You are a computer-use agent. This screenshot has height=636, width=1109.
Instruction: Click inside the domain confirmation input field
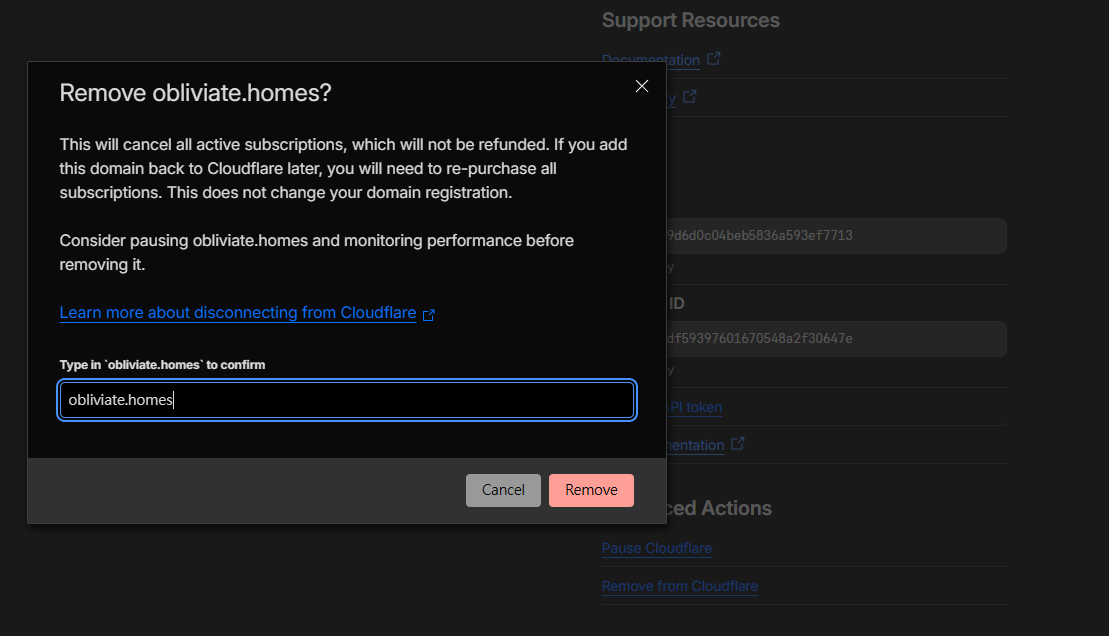click(346, 399)
